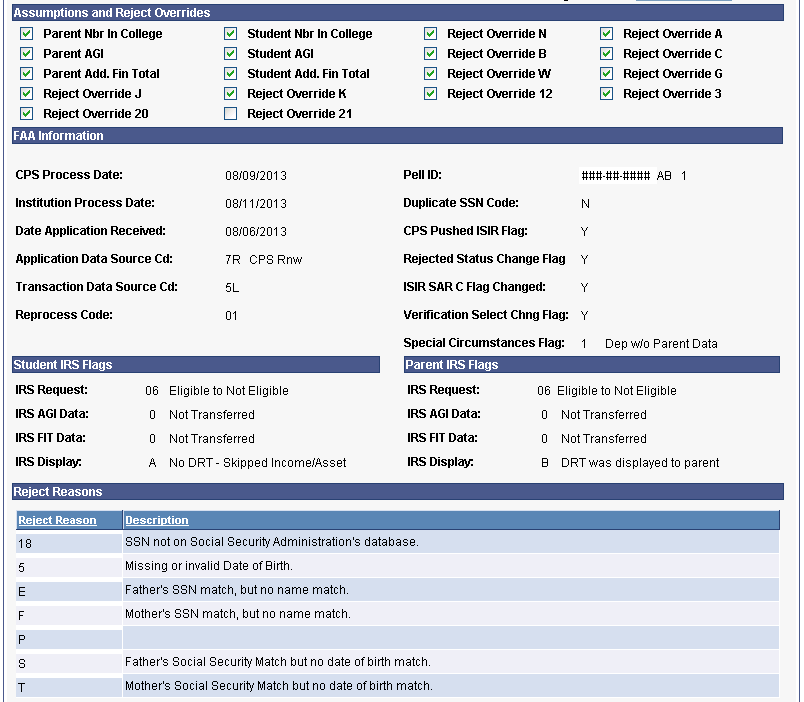
Task: Sort by Description column header
Action: [x=157, y=520]
